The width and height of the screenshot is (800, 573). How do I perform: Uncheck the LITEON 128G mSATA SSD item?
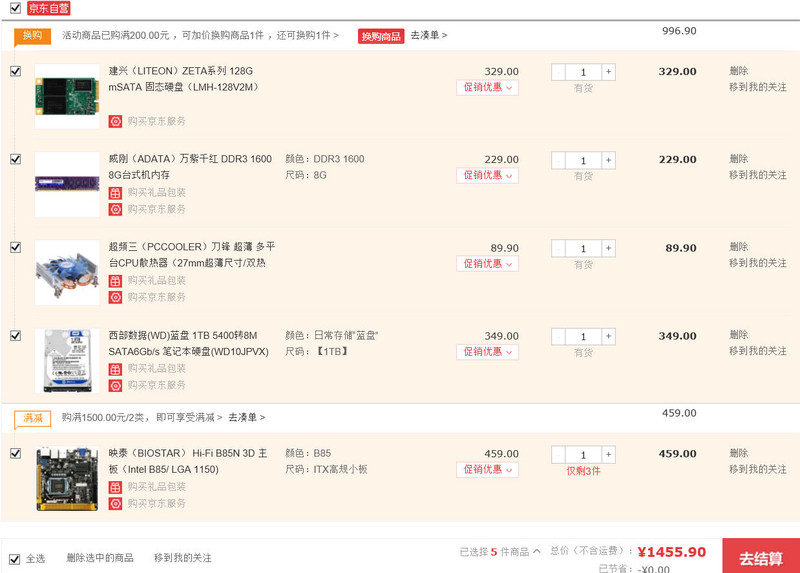[15, 71]
